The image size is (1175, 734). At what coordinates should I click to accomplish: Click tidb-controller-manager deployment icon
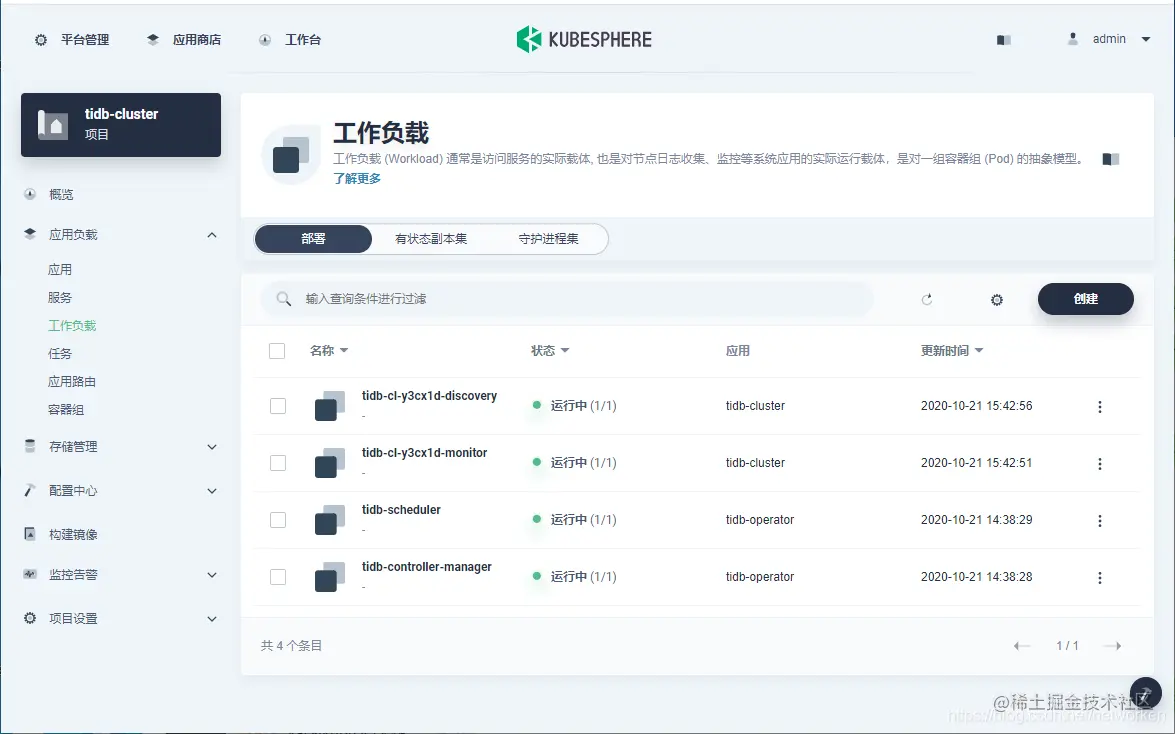tap(330, 577)
